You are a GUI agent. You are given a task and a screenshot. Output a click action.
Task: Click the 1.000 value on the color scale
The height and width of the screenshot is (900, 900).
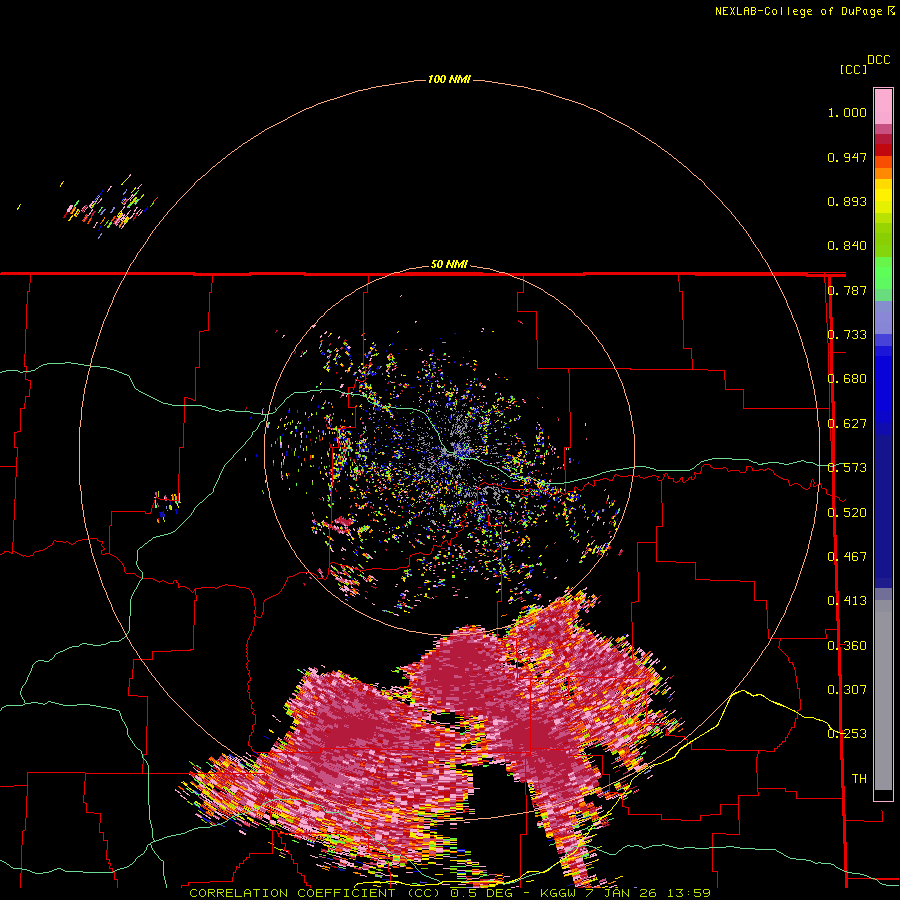click(847, 113)
